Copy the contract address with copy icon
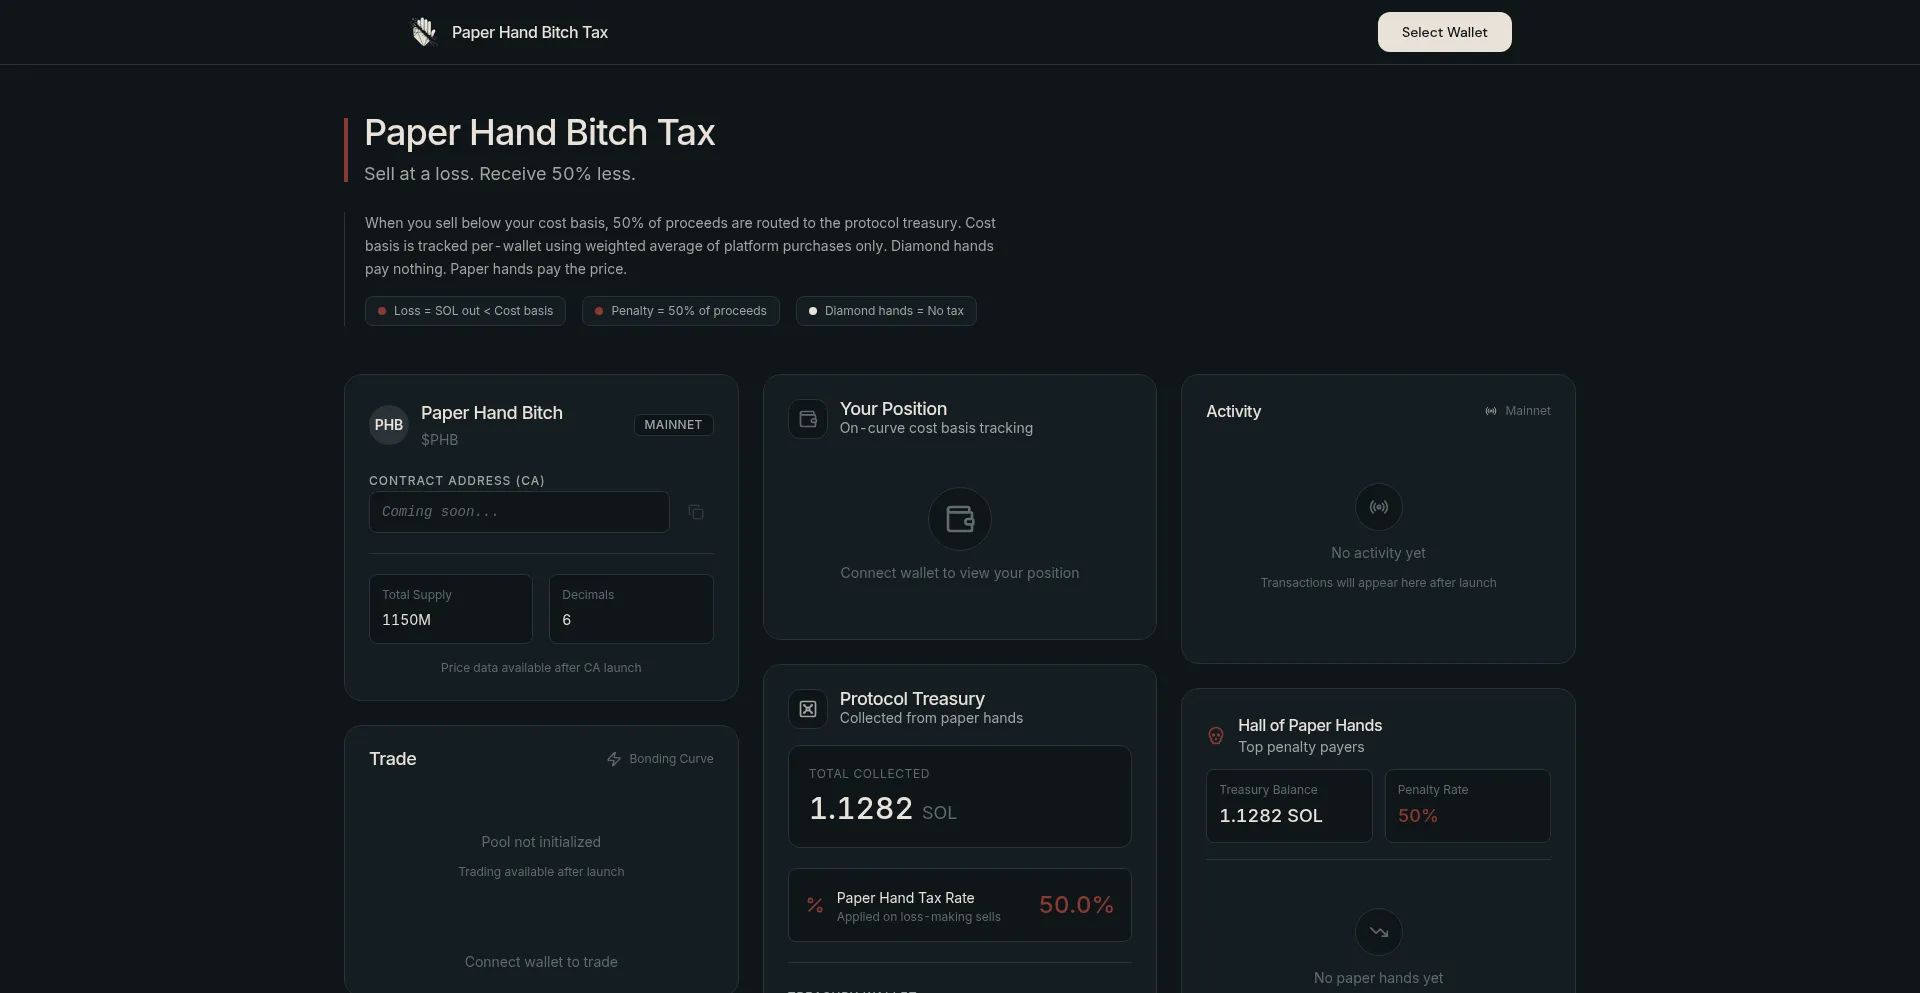1920x993 pixels. coord(696,513)
